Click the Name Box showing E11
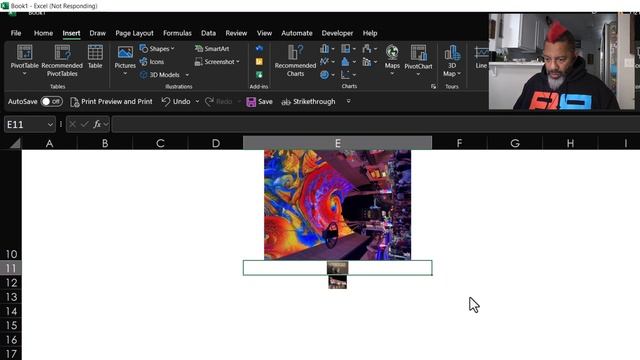Image resolution: width=640 pixels, height=360 pixels. point(24,124)
